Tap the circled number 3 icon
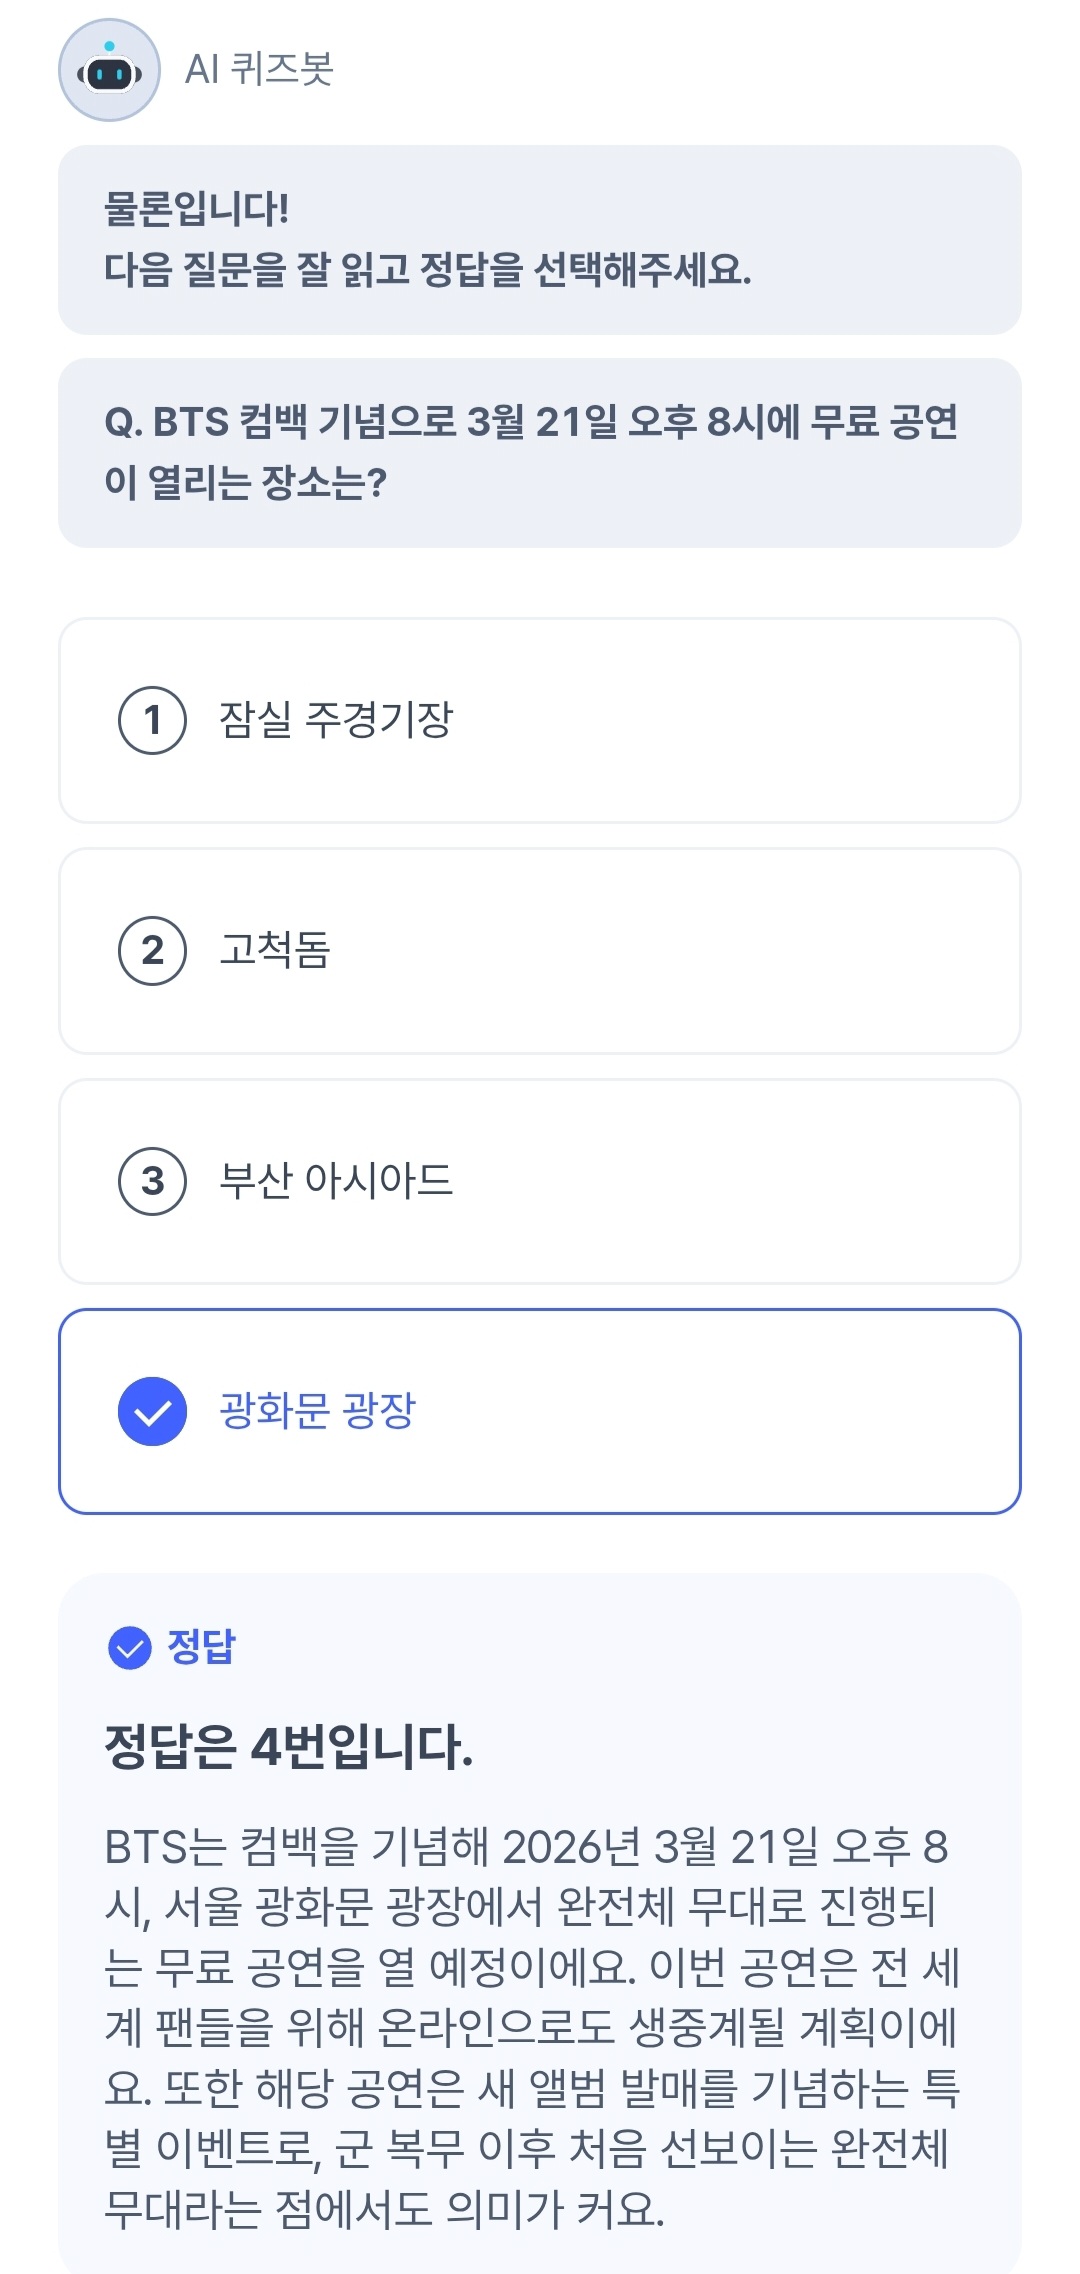 [152, 1181]
